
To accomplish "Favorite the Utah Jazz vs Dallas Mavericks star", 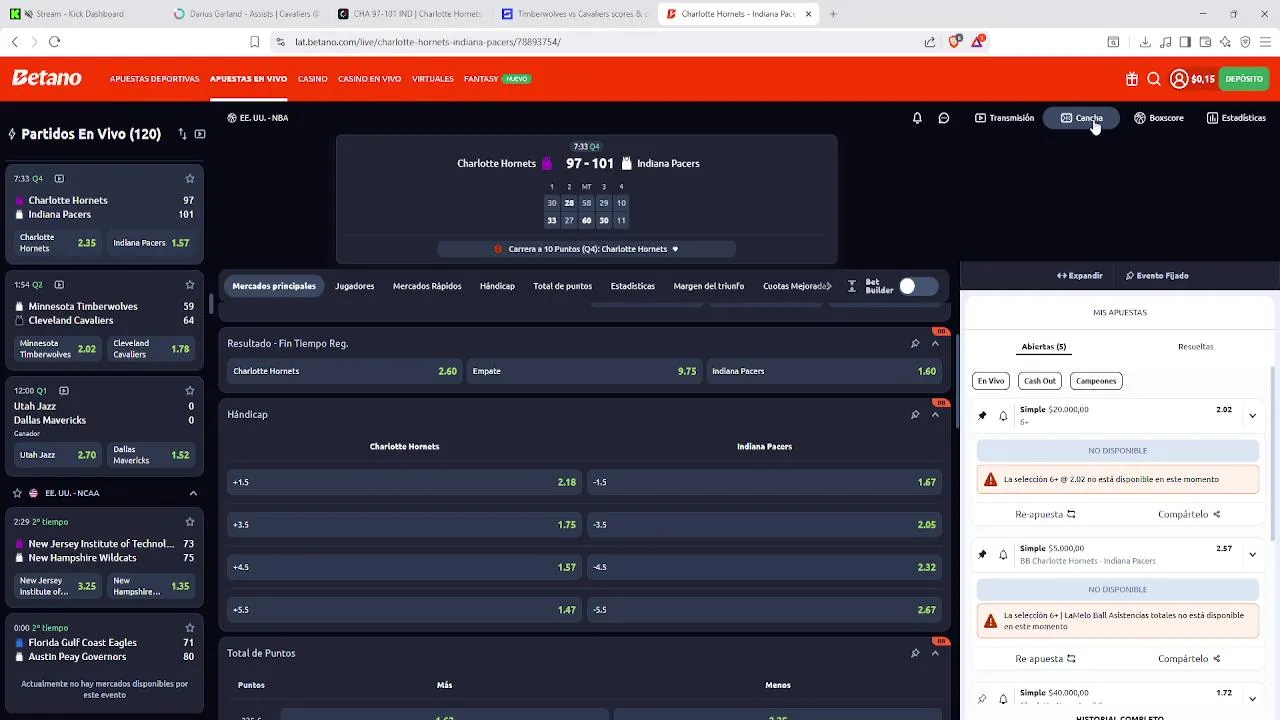I will coord(190,391).
